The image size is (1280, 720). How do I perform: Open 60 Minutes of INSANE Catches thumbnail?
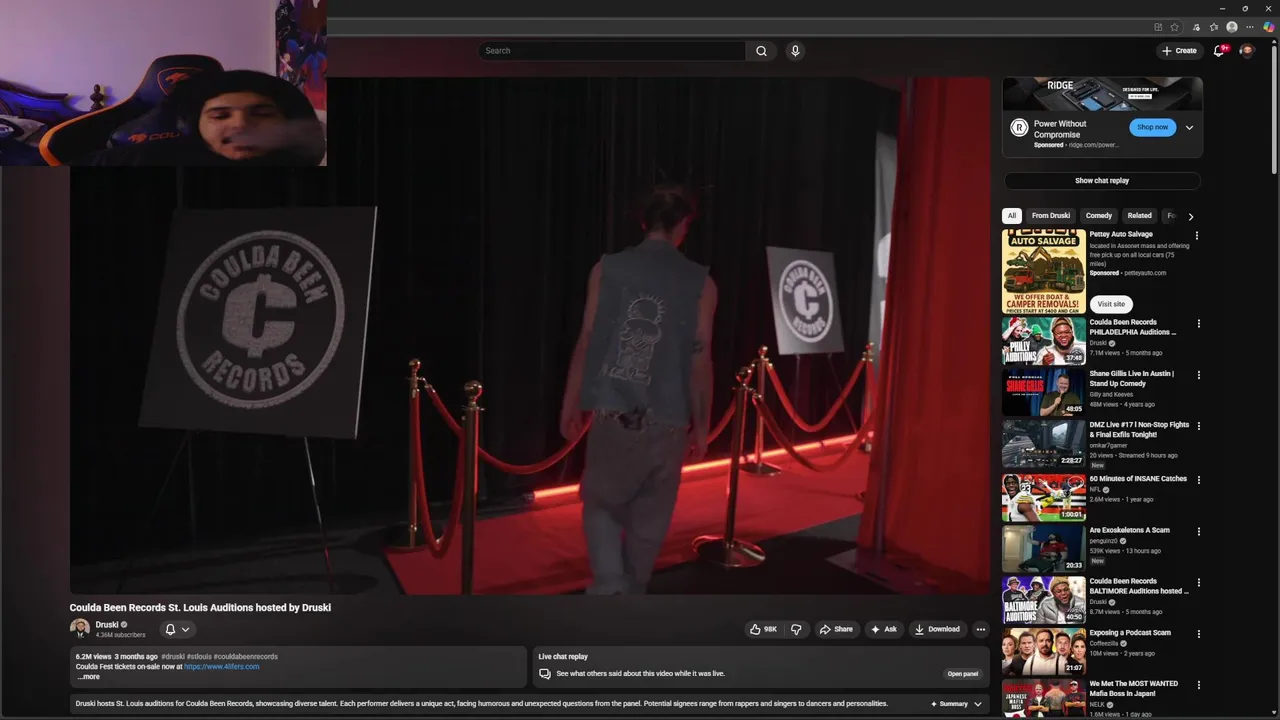pos(1044,497)
